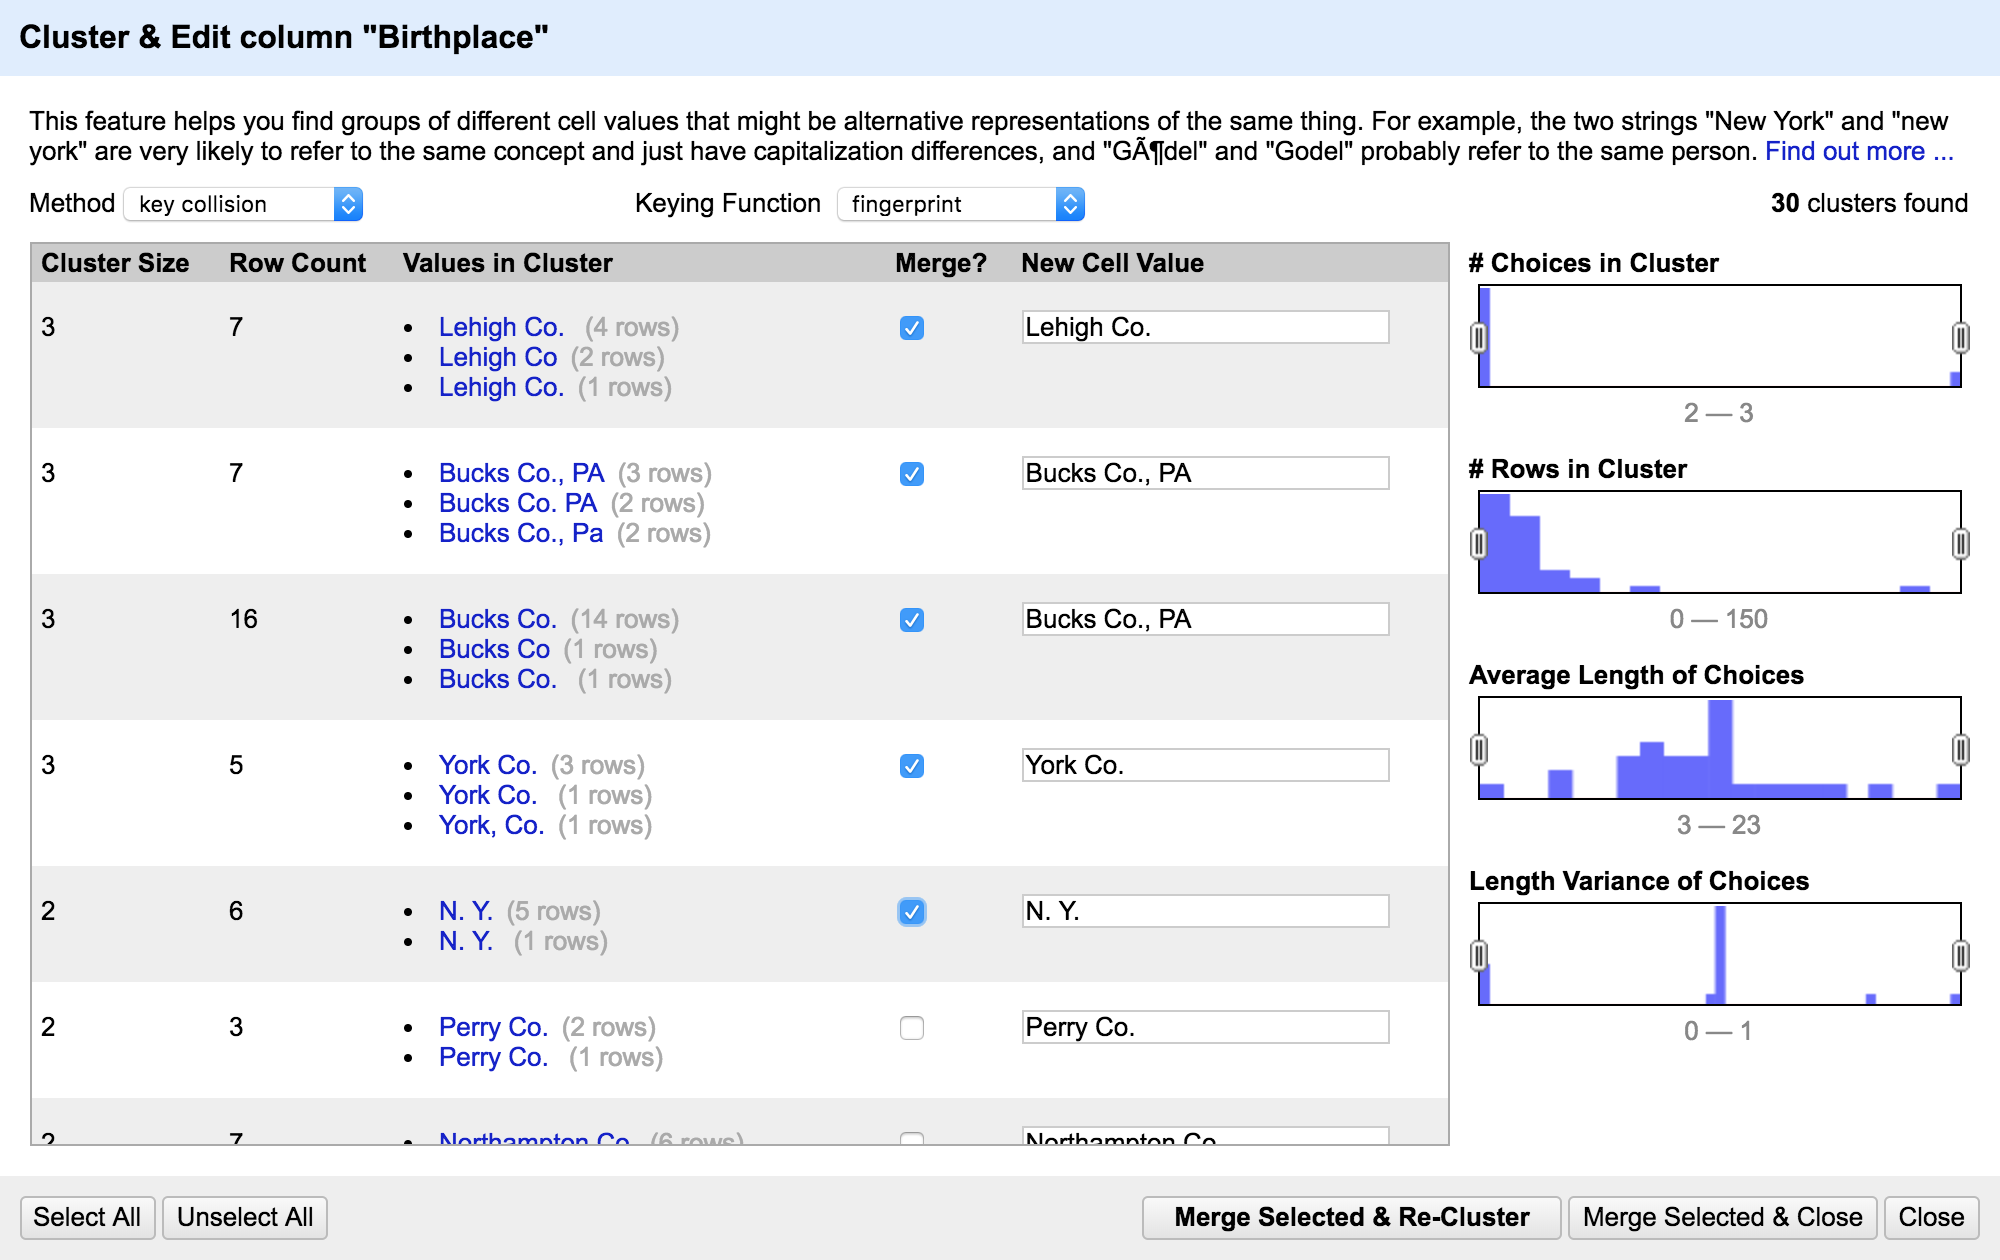Click the New Cell Value field for York Co.
This screenshot has width=2000, height=1260.
[x=1205, y=766]
